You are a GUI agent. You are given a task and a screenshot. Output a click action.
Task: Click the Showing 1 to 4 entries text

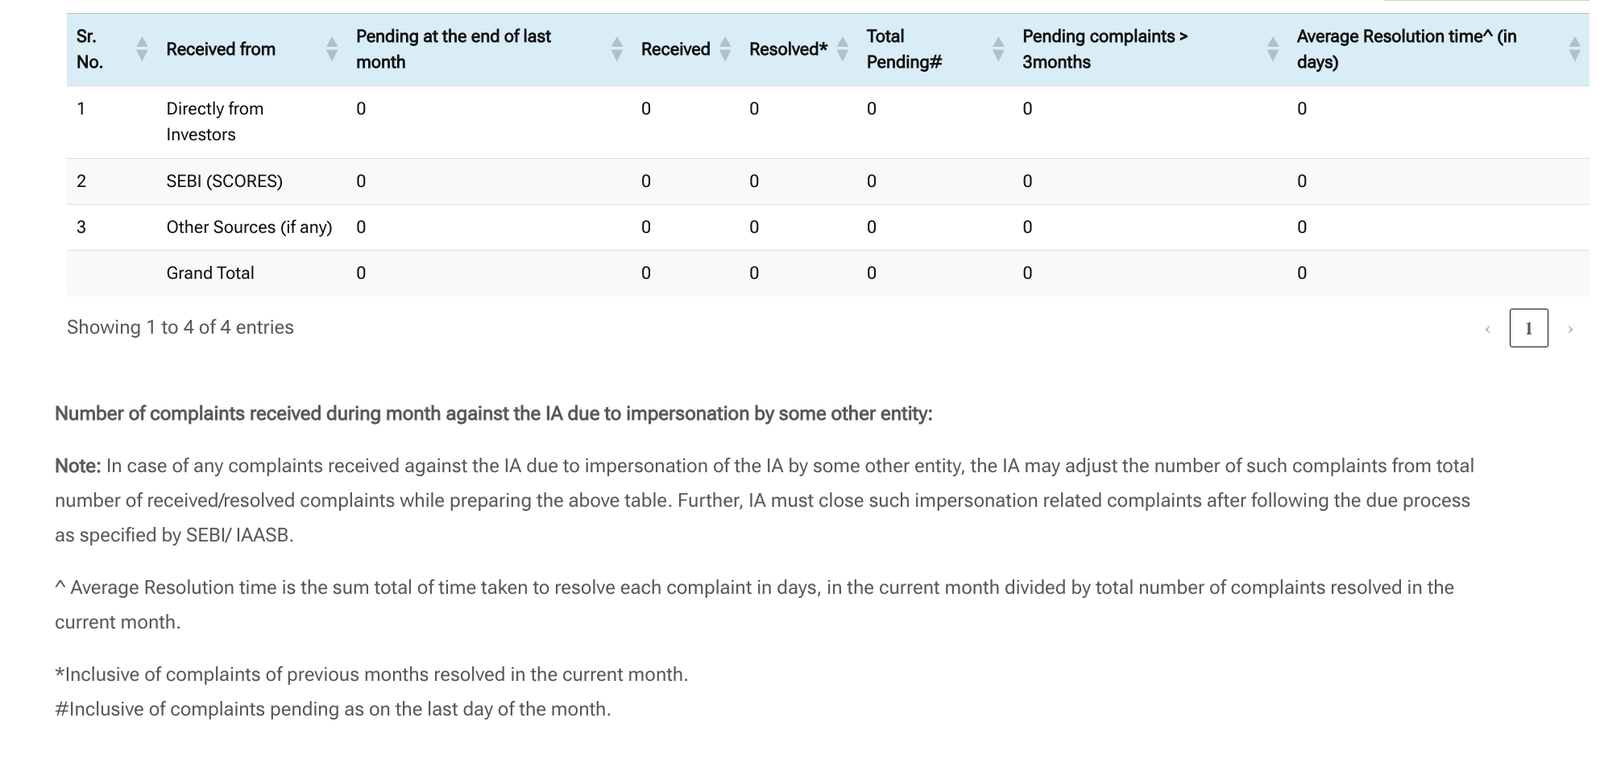click(x=180, y=327)
